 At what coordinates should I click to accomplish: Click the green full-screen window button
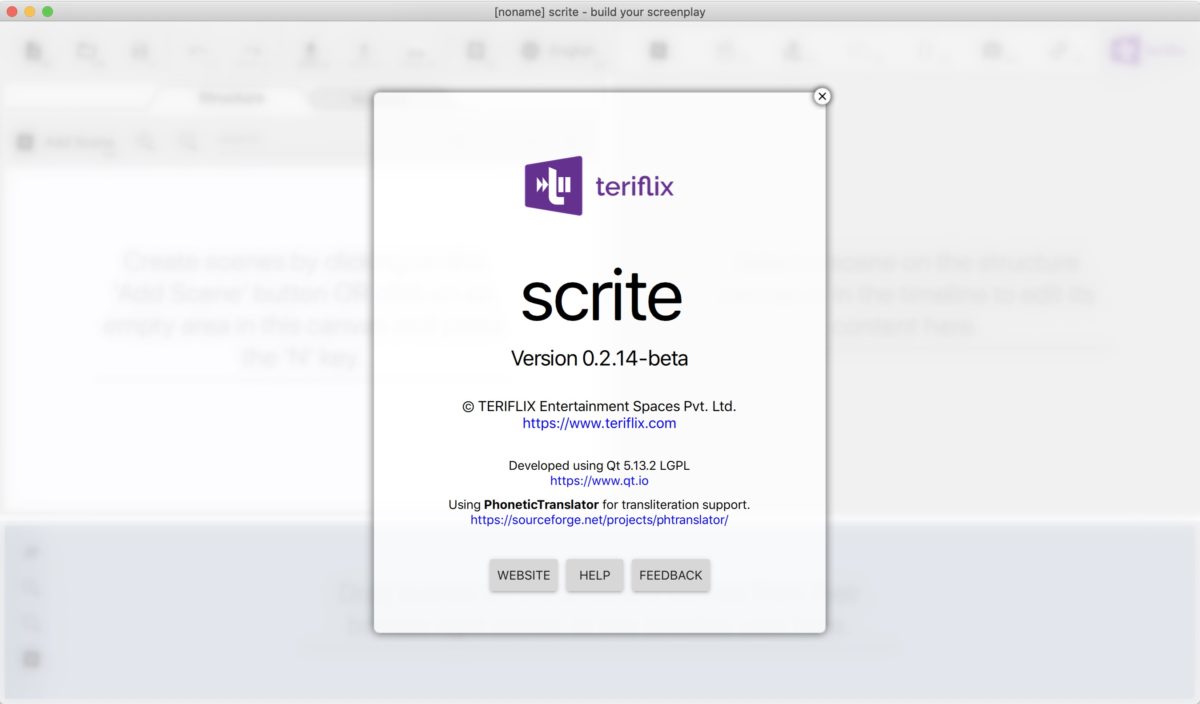pyautogui.click(x=47, y=11)
